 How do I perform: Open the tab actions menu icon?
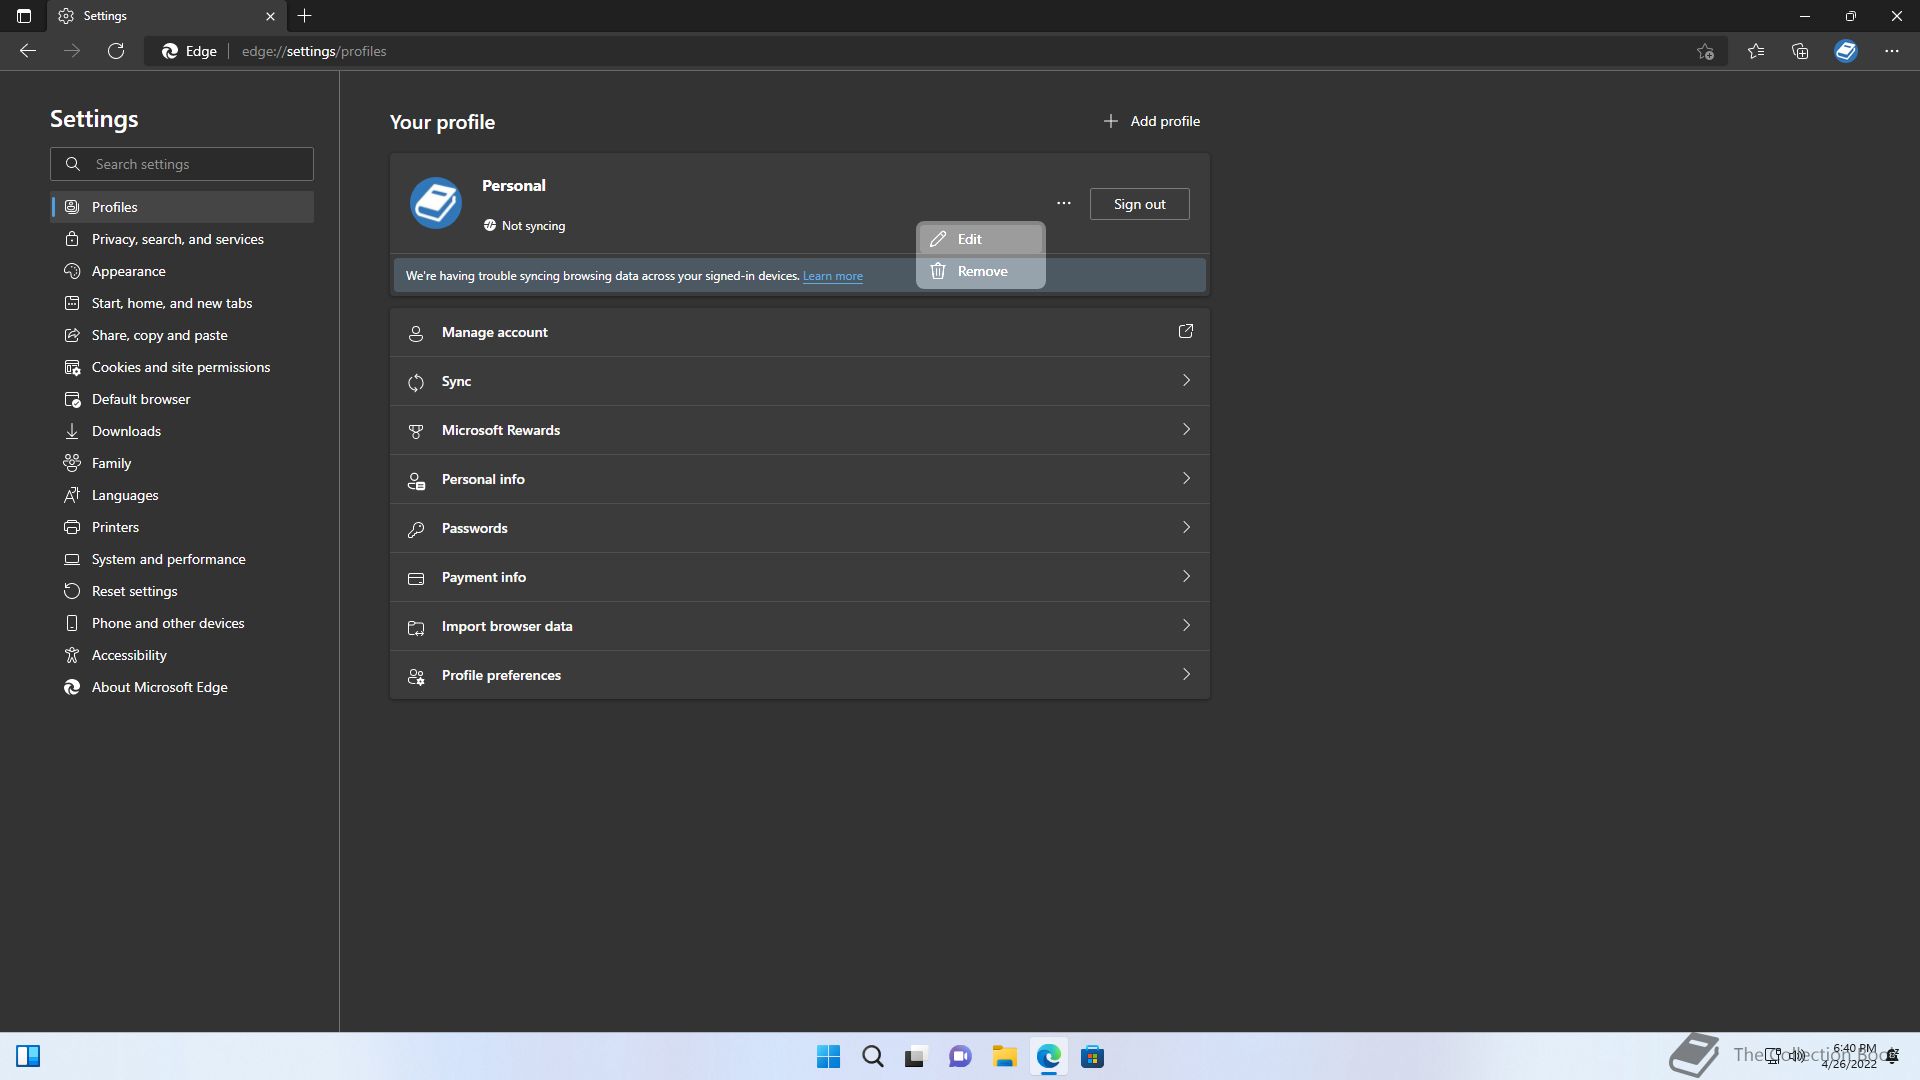24,16
